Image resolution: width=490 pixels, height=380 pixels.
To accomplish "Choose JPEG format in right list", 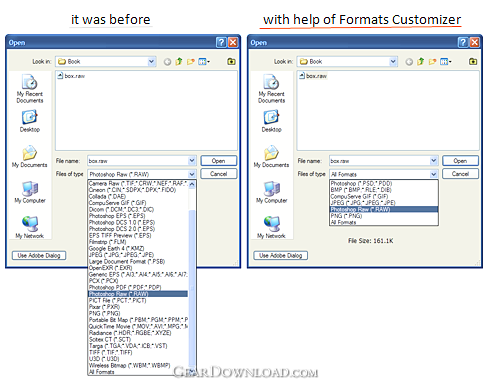I will pos(384,203).
